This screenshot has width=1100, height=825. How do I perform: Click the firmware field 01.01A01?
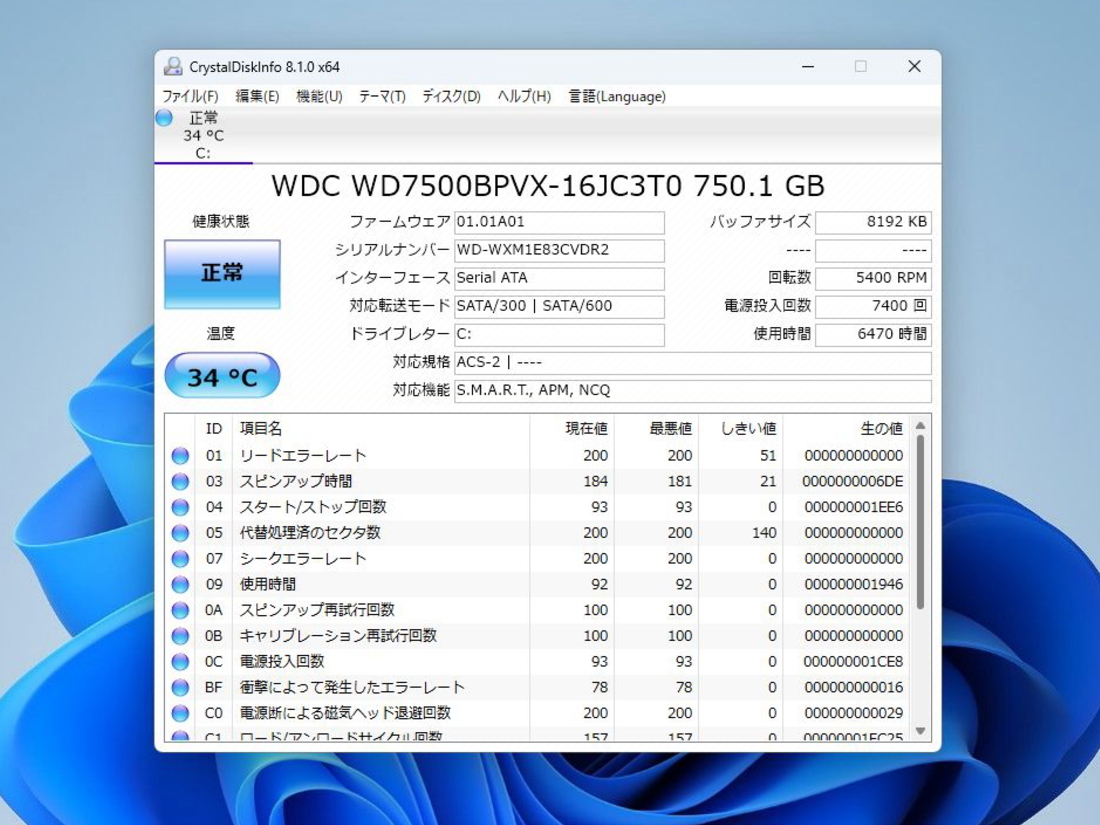(x=559, y=222)
